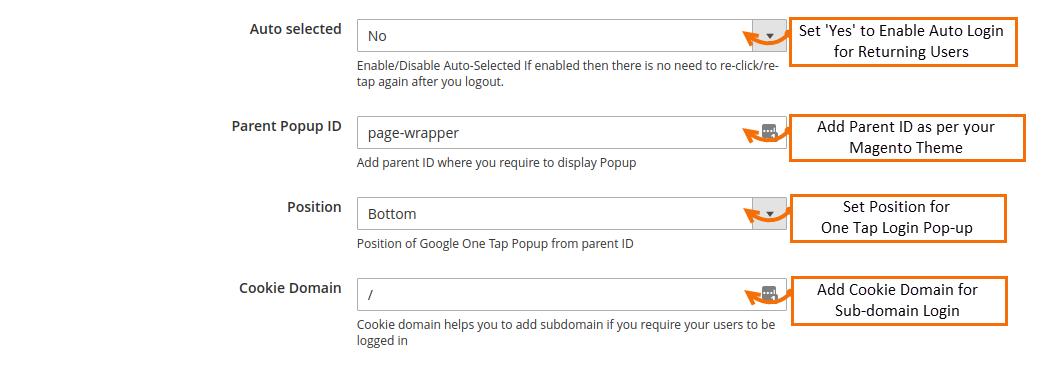Focus the Cookie Domain text field

click(x=572, y=294)
